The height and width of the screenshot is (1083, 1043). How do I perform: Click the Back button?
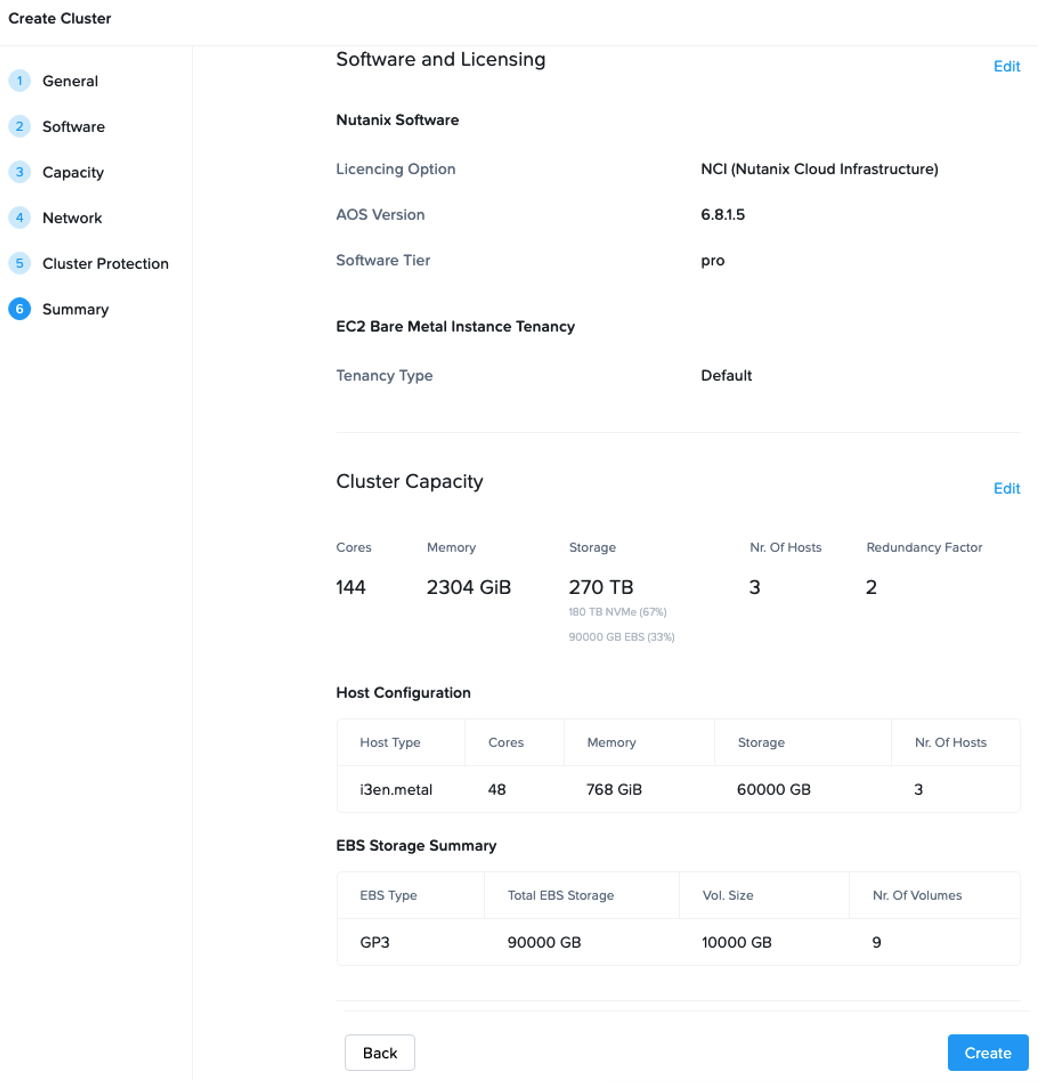(380, 1053)
